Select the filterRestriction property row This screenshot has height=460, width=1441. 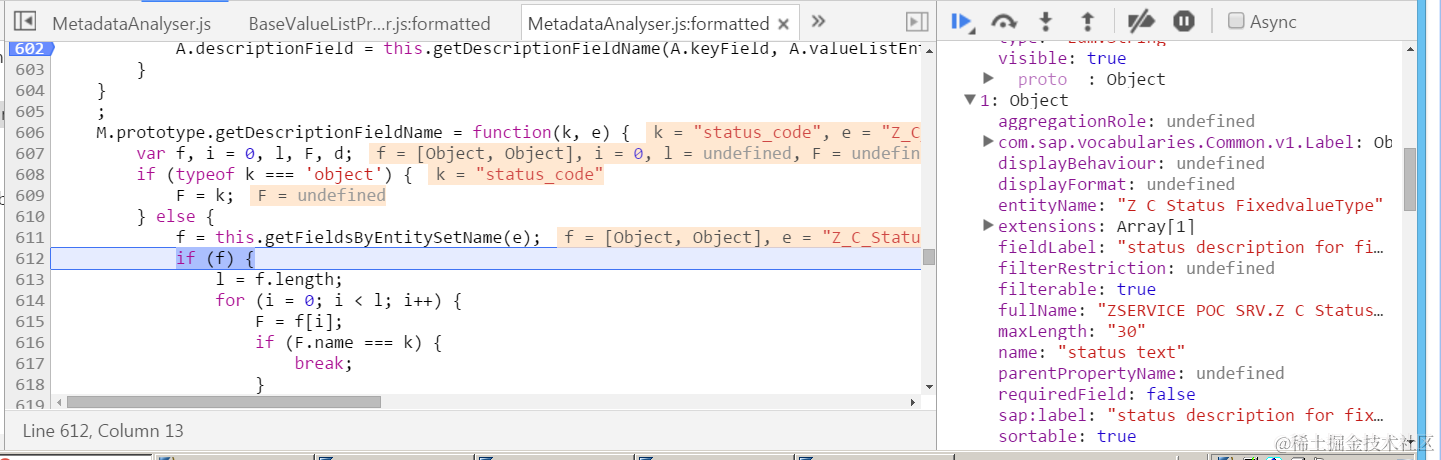tap(1136, 268)
